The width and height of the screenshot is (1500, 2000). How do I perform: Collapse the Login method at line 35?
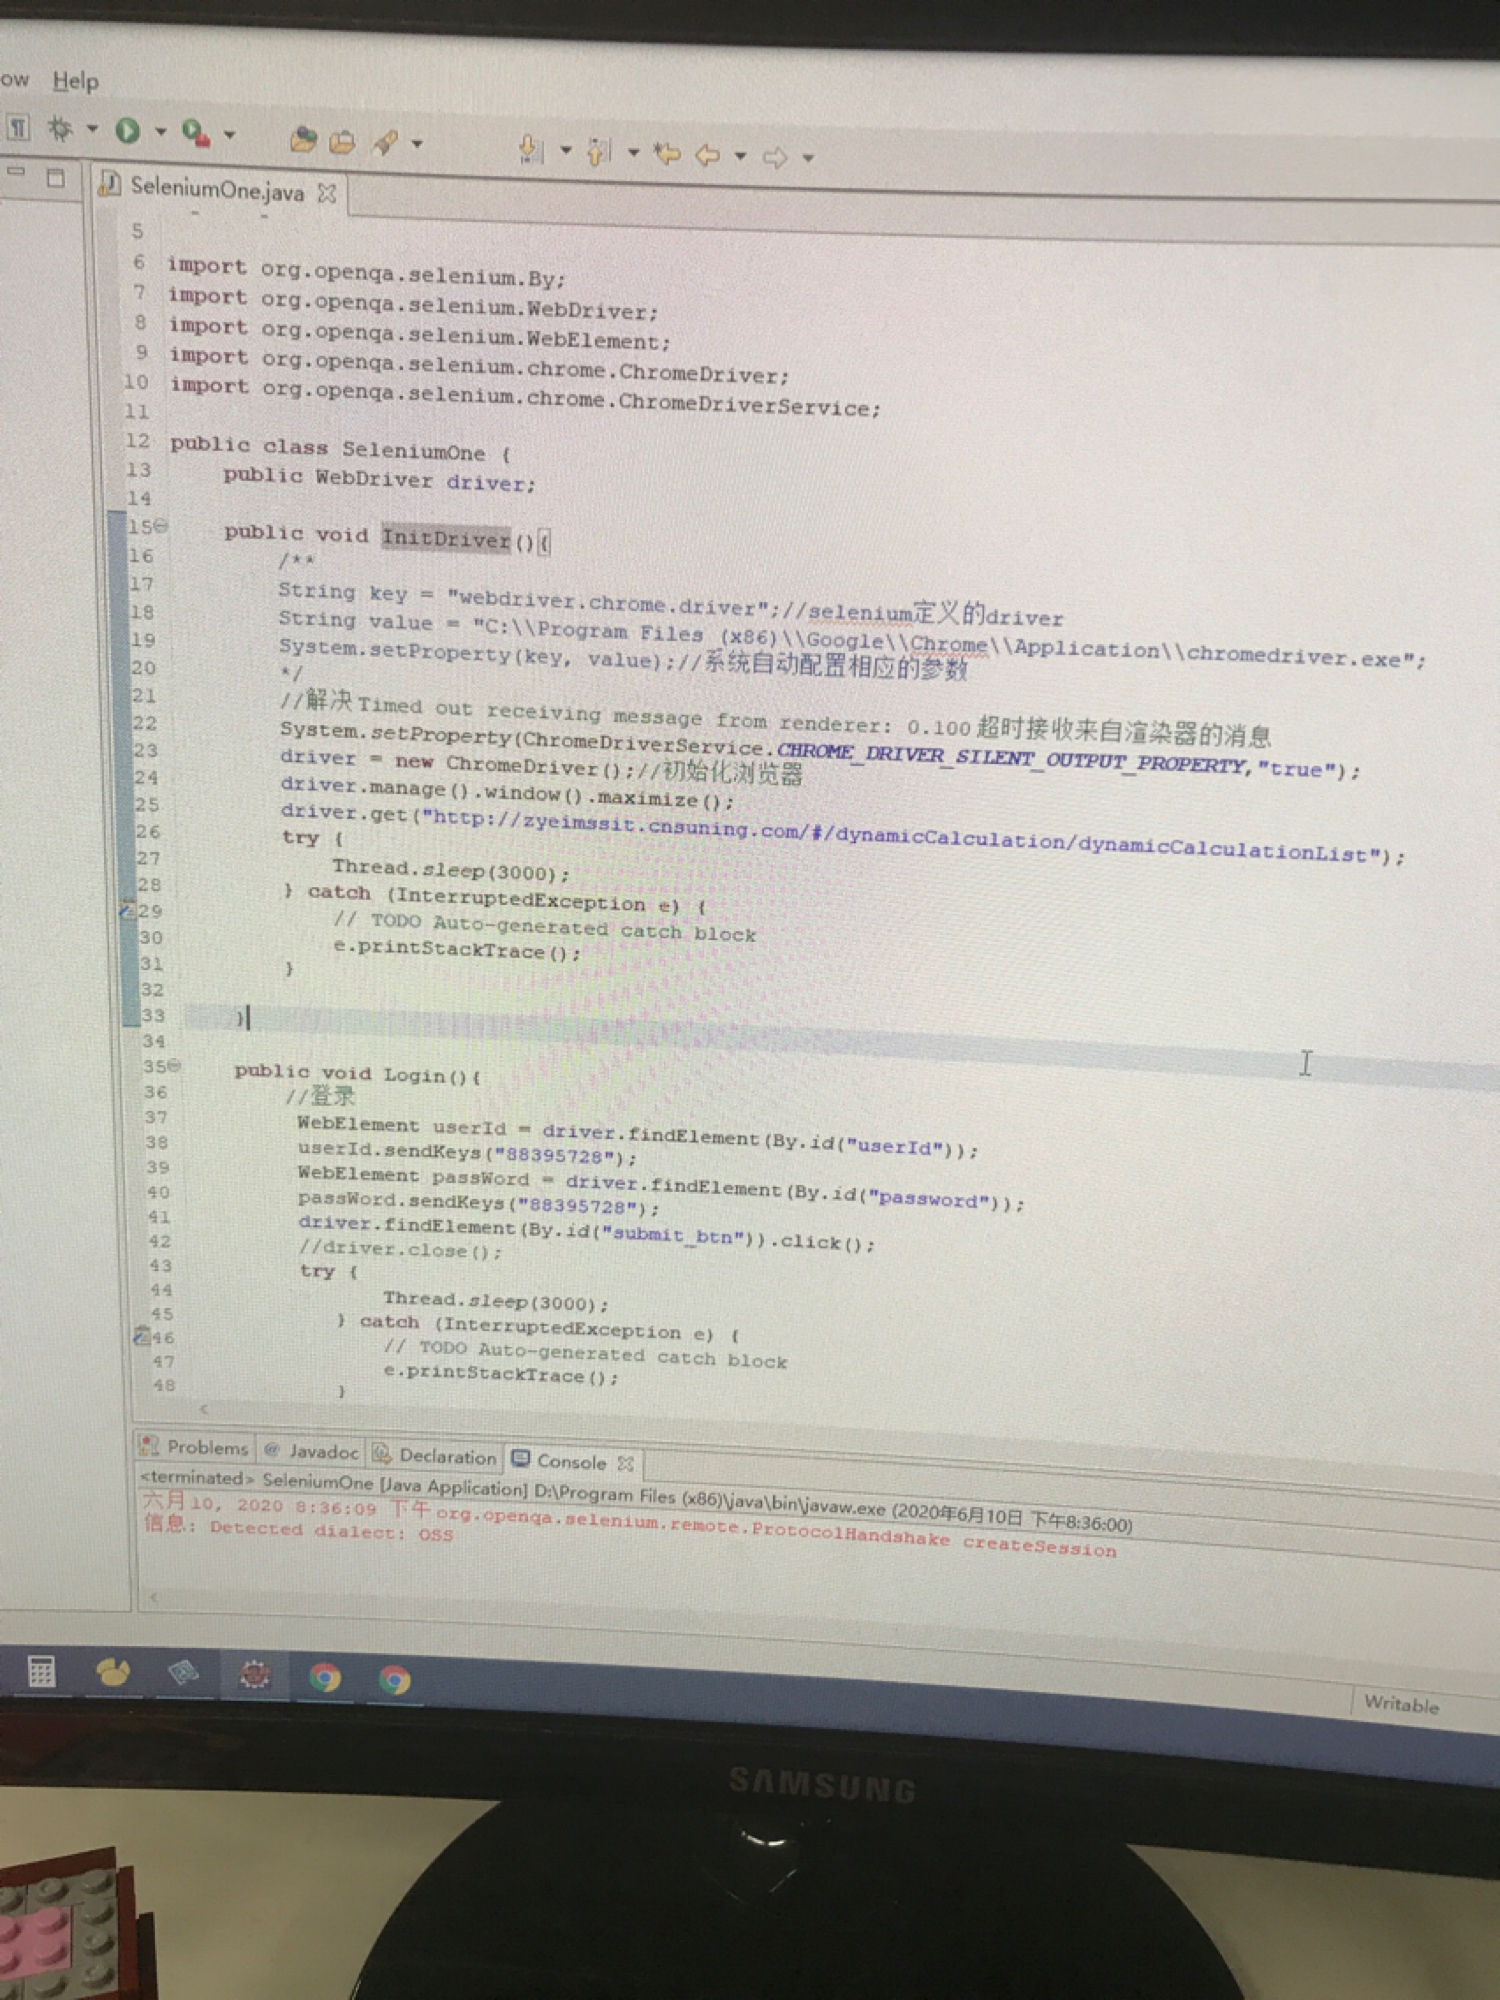tap(175, 1066)
